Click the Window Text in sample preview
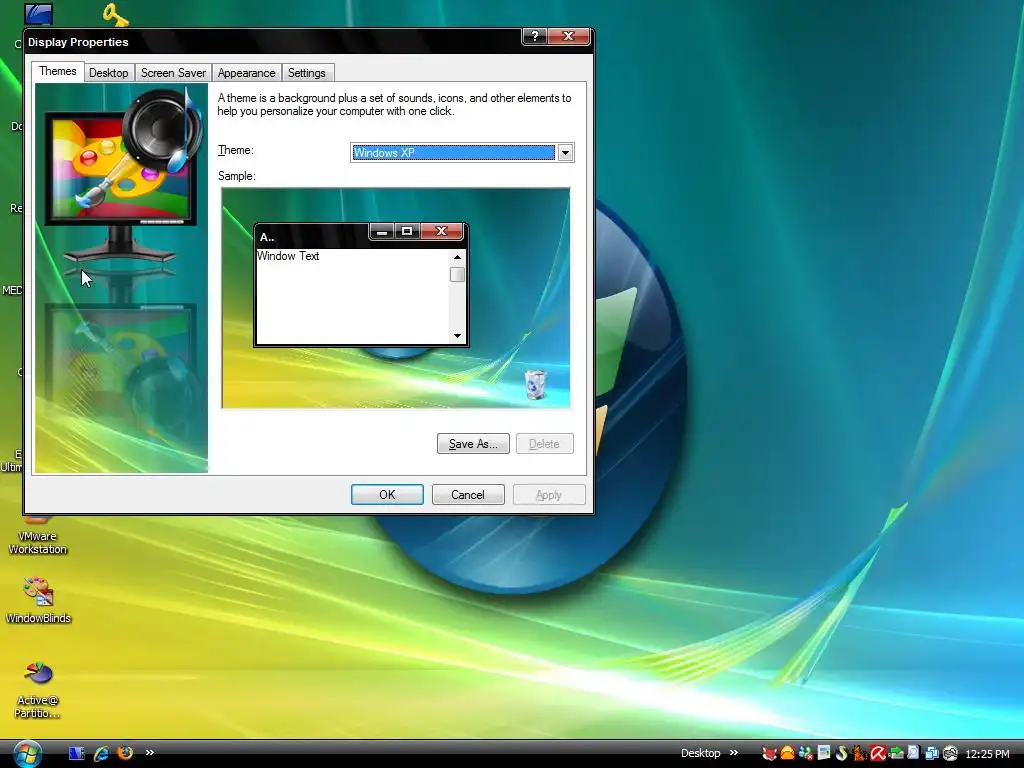Viewport: 1024px width, 768px height. tap(288, 256)
